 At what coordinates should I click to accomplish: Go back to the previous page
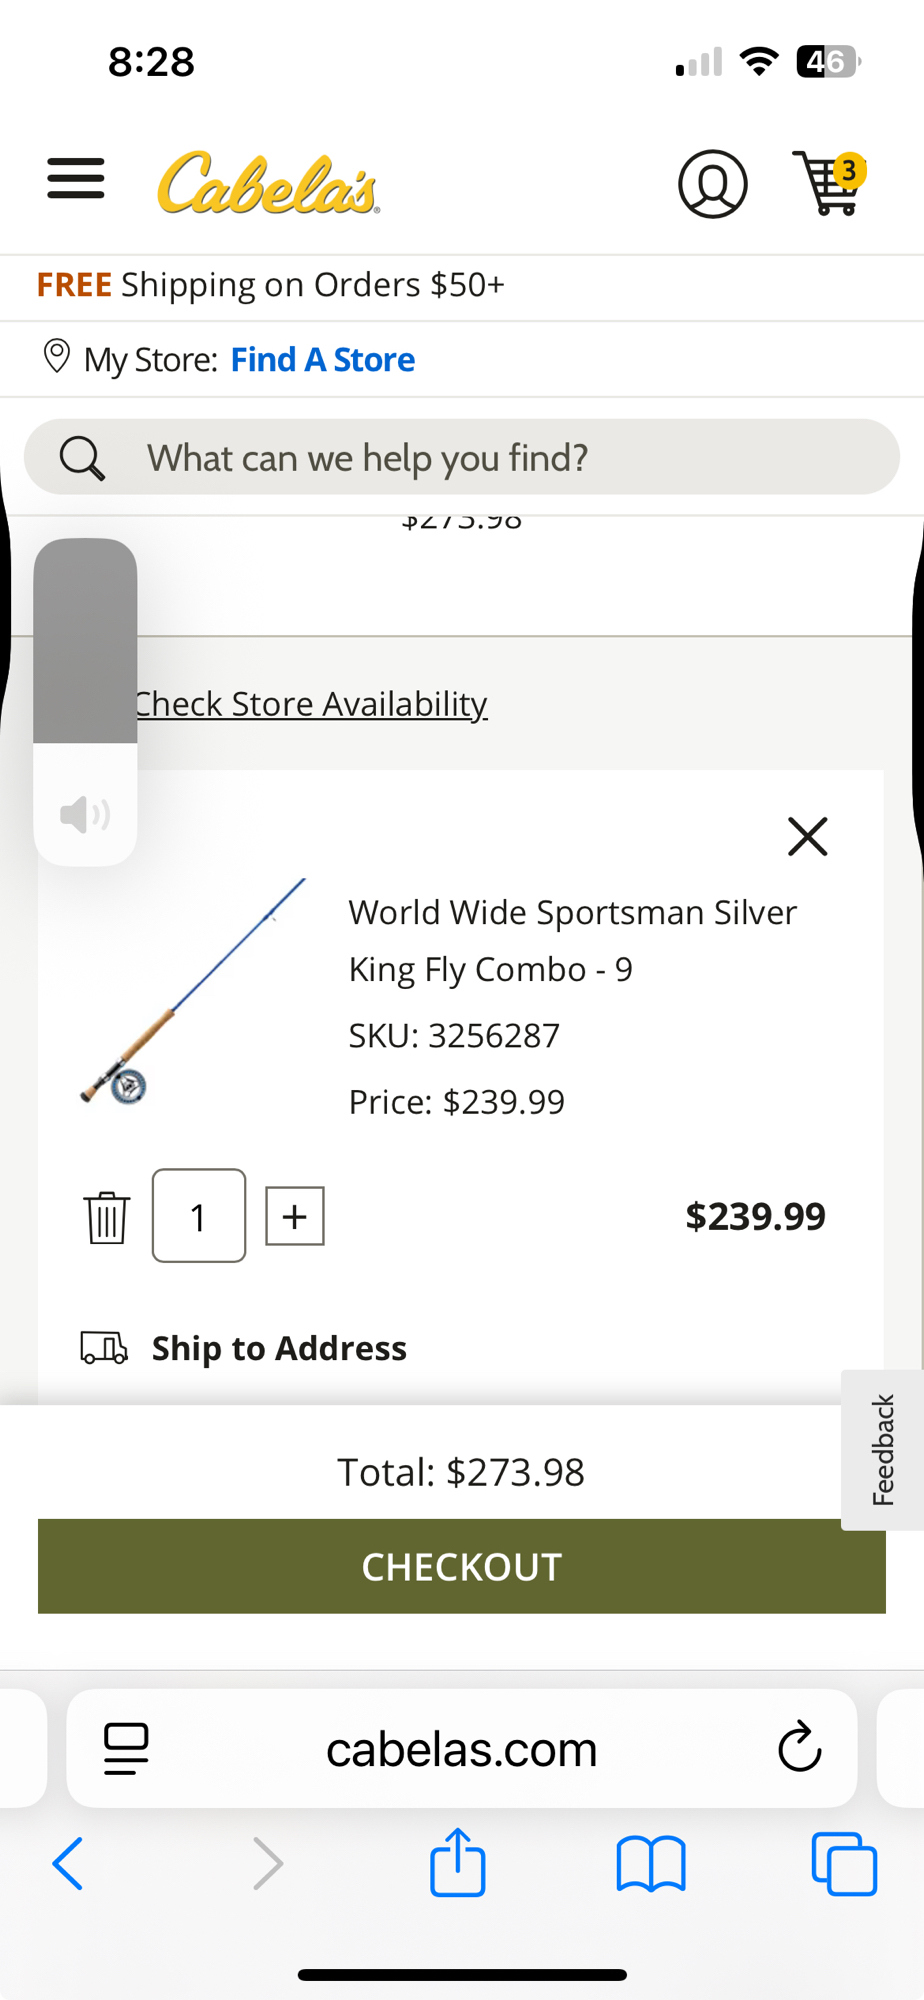(x=68, y=1864)
